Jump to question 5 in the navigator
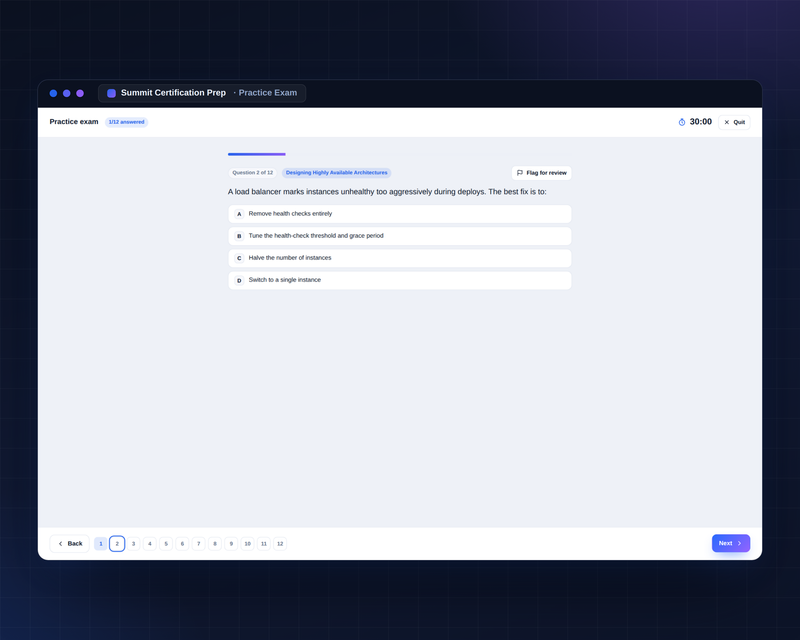Image resolution: width=800 pixels, height=640 pixels. pyautogui.click(x=166, y=544)
